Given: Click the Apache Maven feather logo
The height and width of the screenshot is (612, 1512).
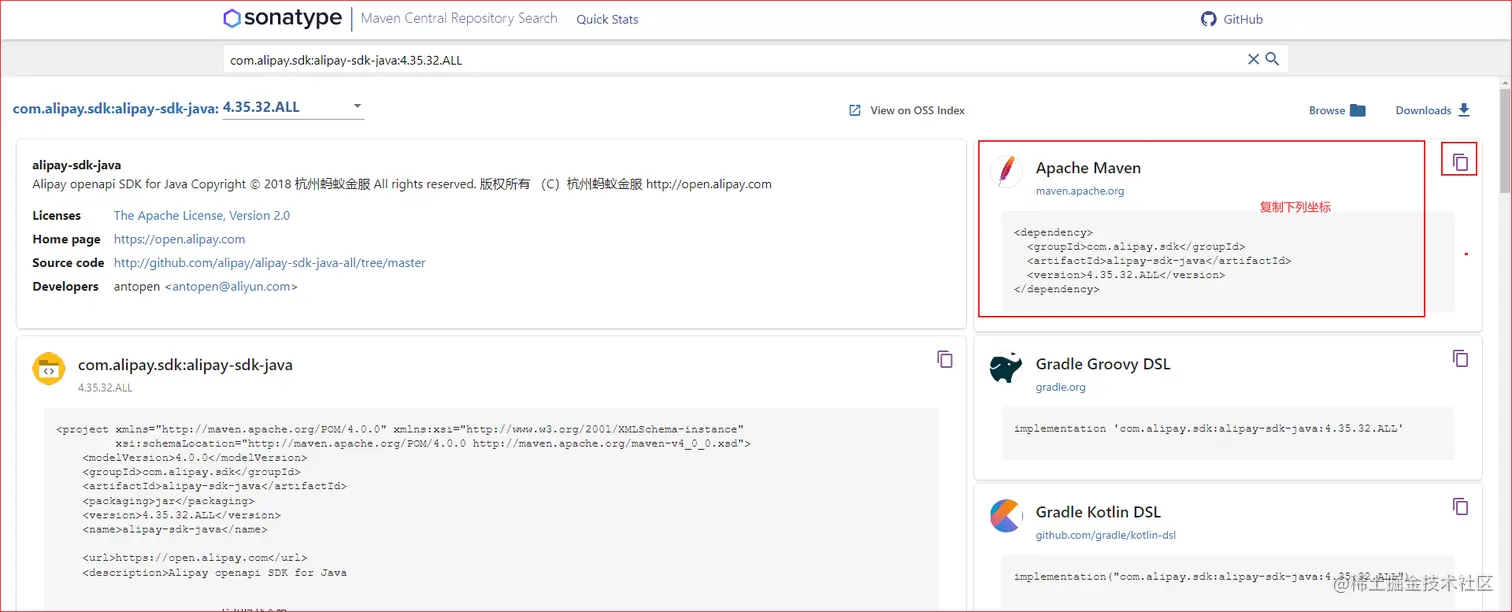Looking at the screenshot, I should (x=1007, y=171).
